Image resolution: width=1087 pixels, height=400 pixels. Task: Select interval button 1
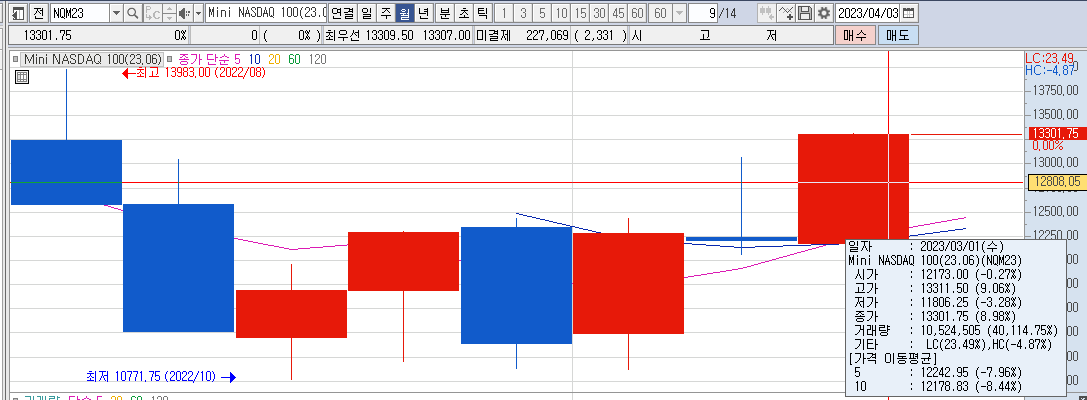tap(504, 13)
